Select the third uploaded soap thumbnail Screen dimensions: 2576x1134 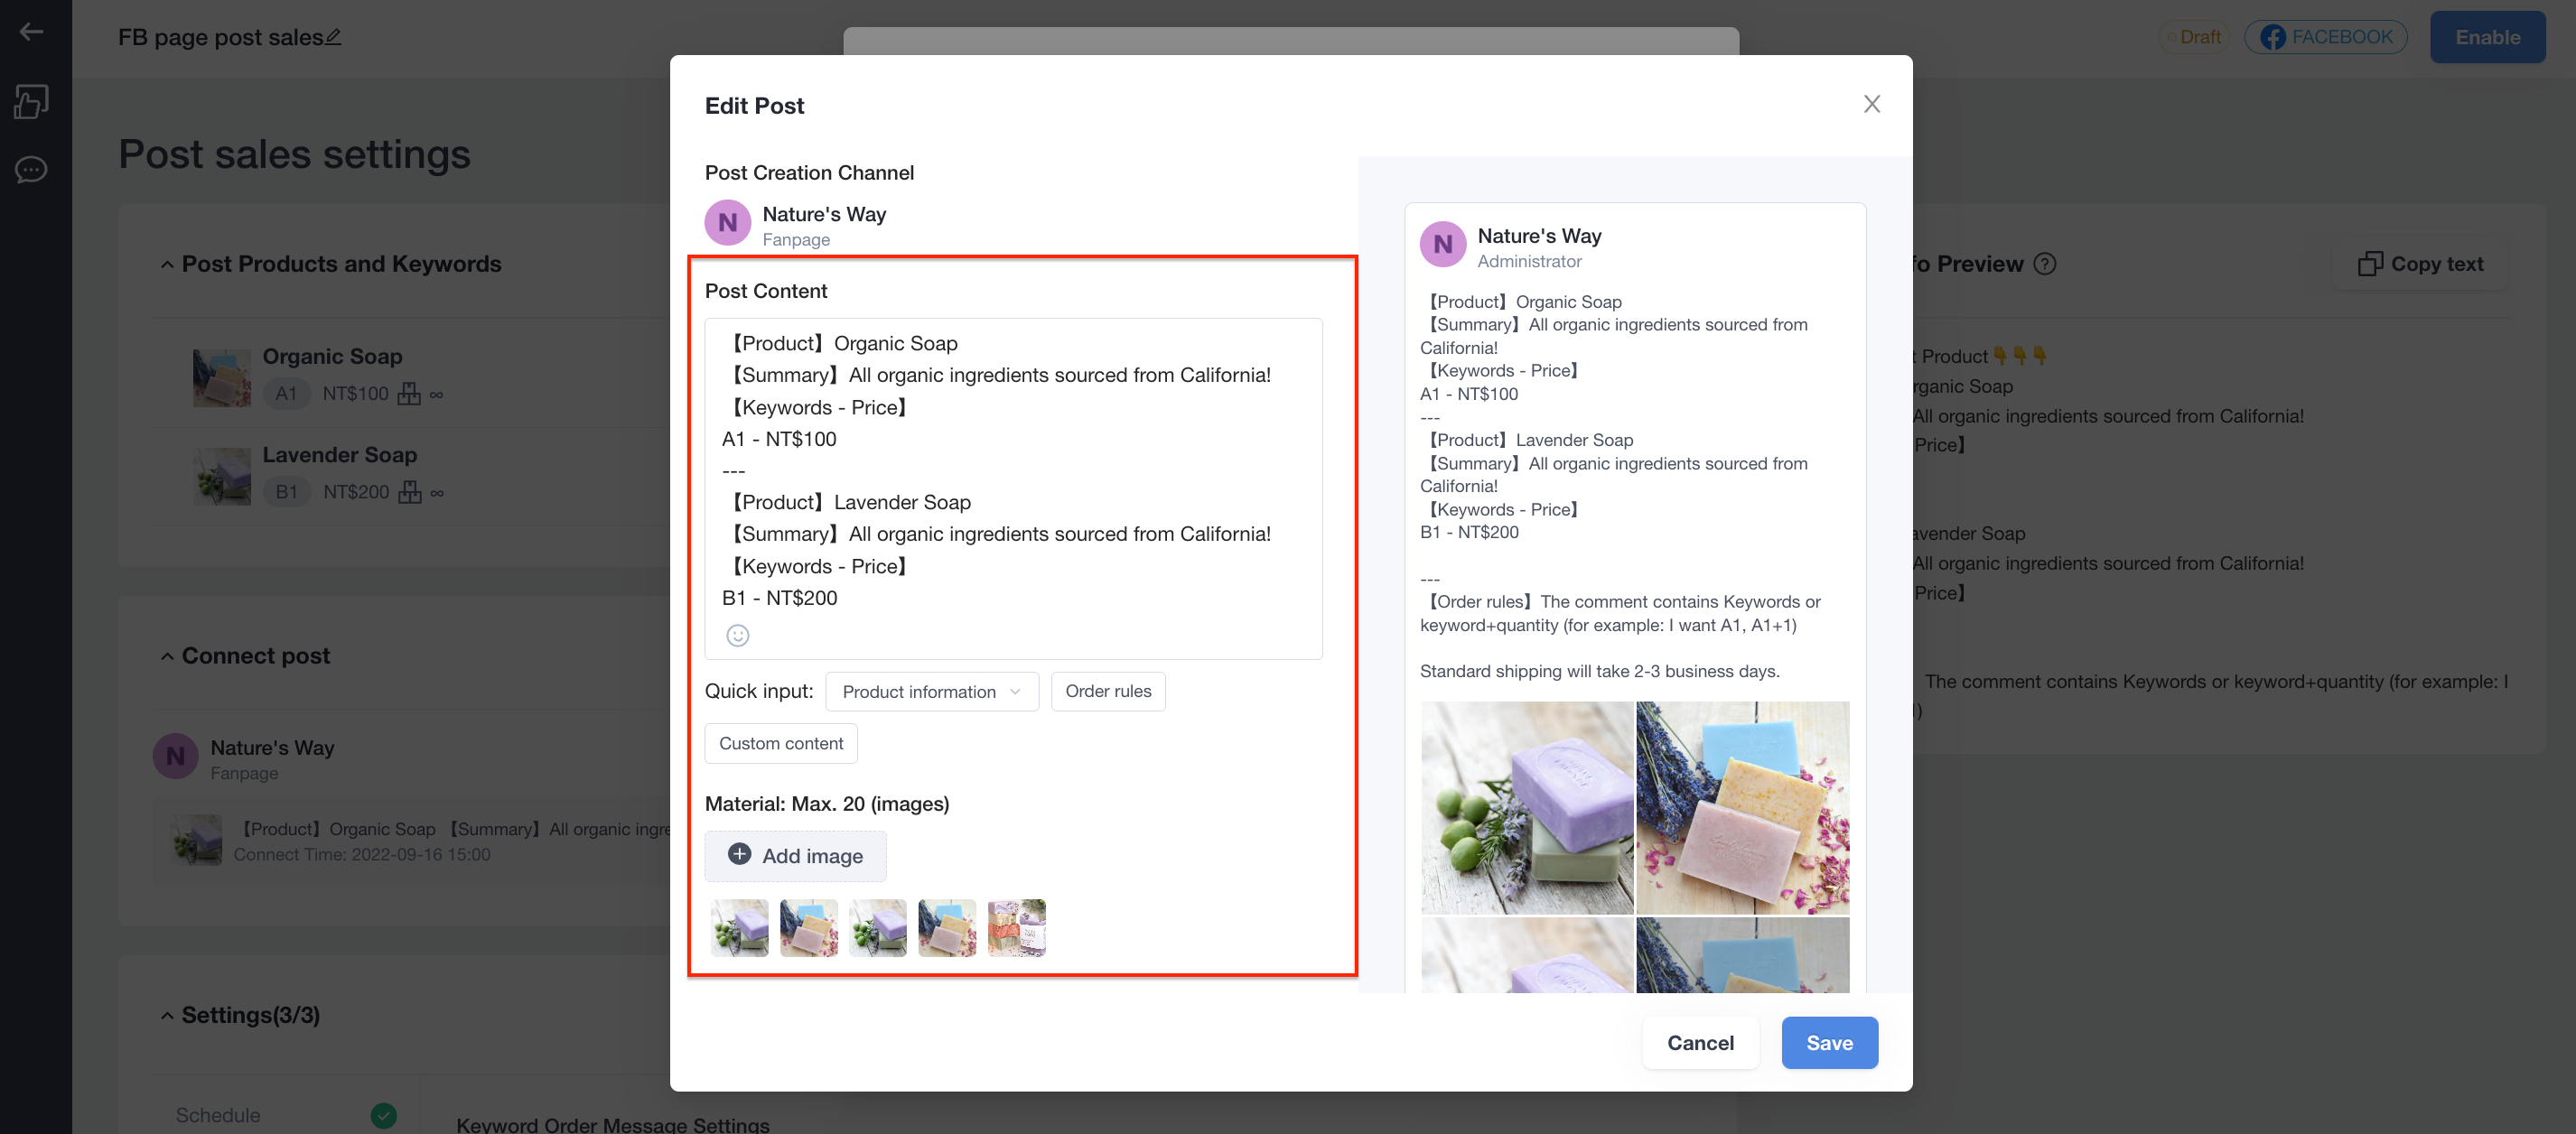877,928
